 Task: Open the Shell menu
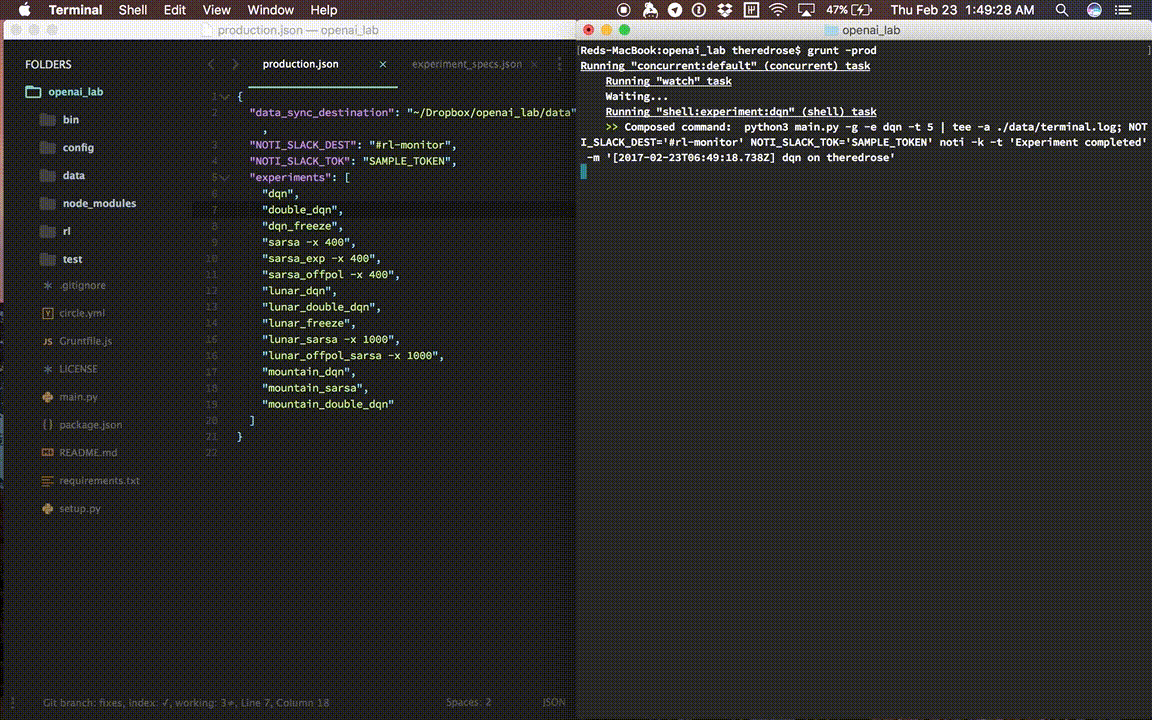click(x=133, y=10)
